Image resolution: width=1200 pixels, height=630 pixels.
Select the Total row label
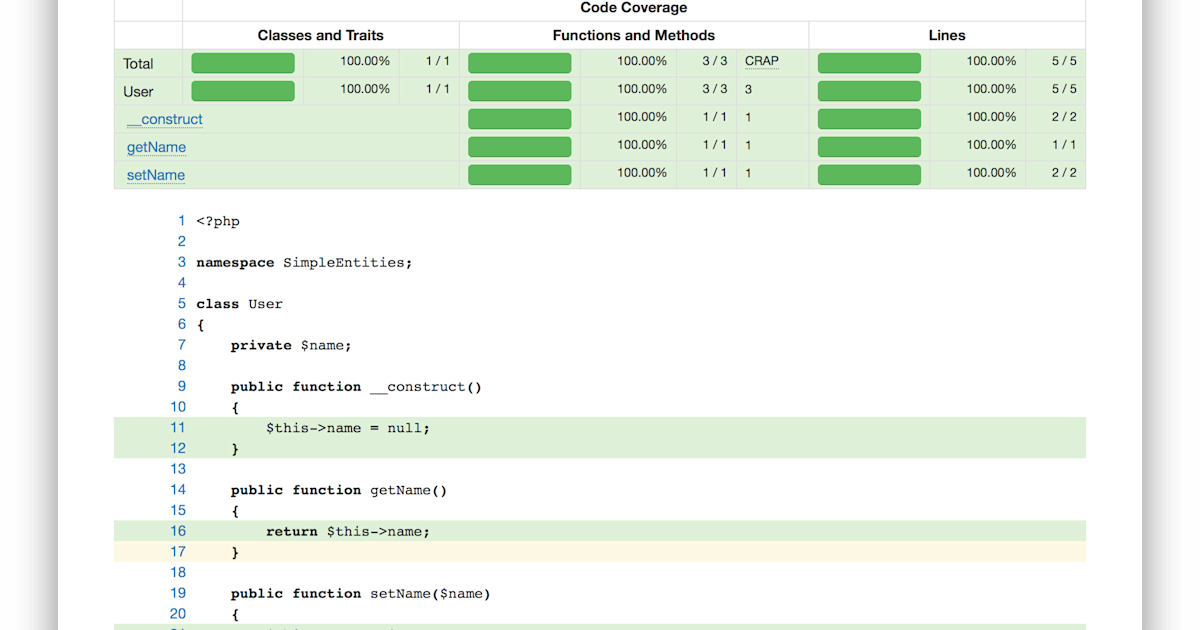[140, 62]
